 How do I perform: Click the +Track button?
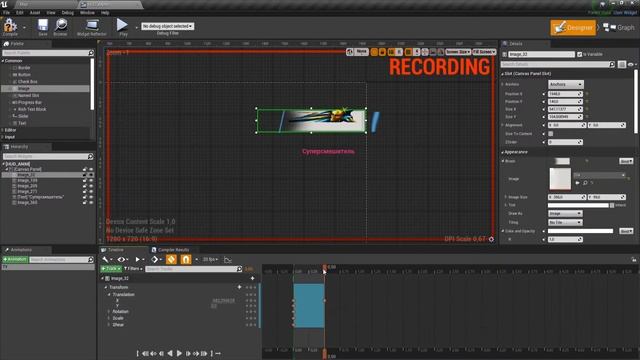click(x=111, y=269)
